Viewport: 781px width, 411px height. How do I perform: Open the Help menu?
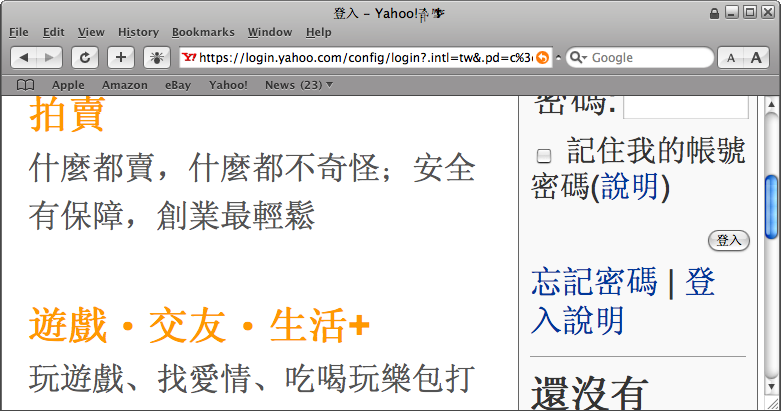click(x=318, y=32)
